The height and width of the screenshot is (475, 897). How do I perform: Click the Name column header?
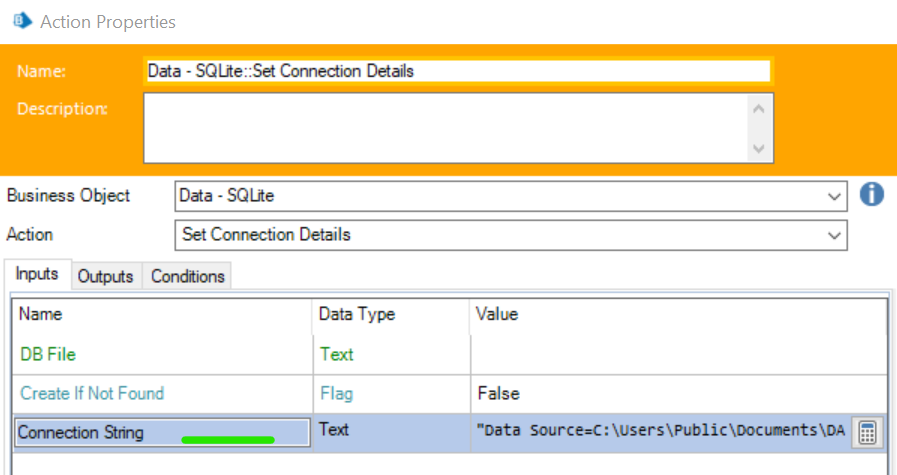coord(162,314)
